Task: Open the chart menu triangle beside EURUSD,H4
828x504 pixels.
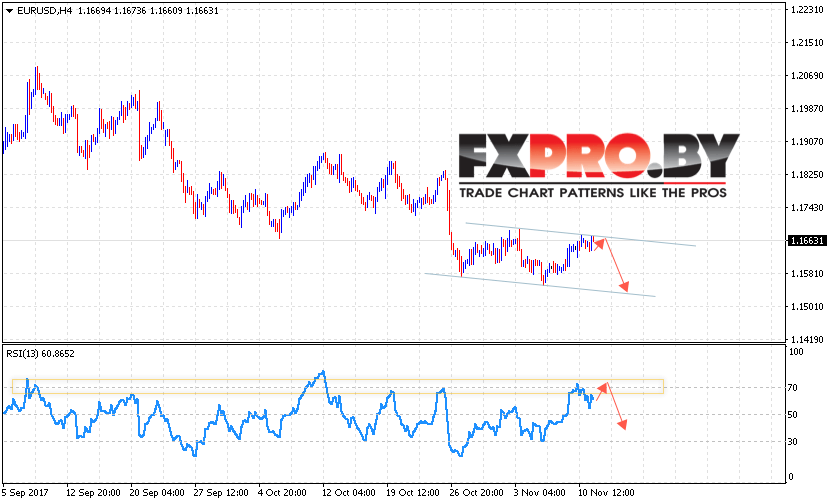Action: 9,11
